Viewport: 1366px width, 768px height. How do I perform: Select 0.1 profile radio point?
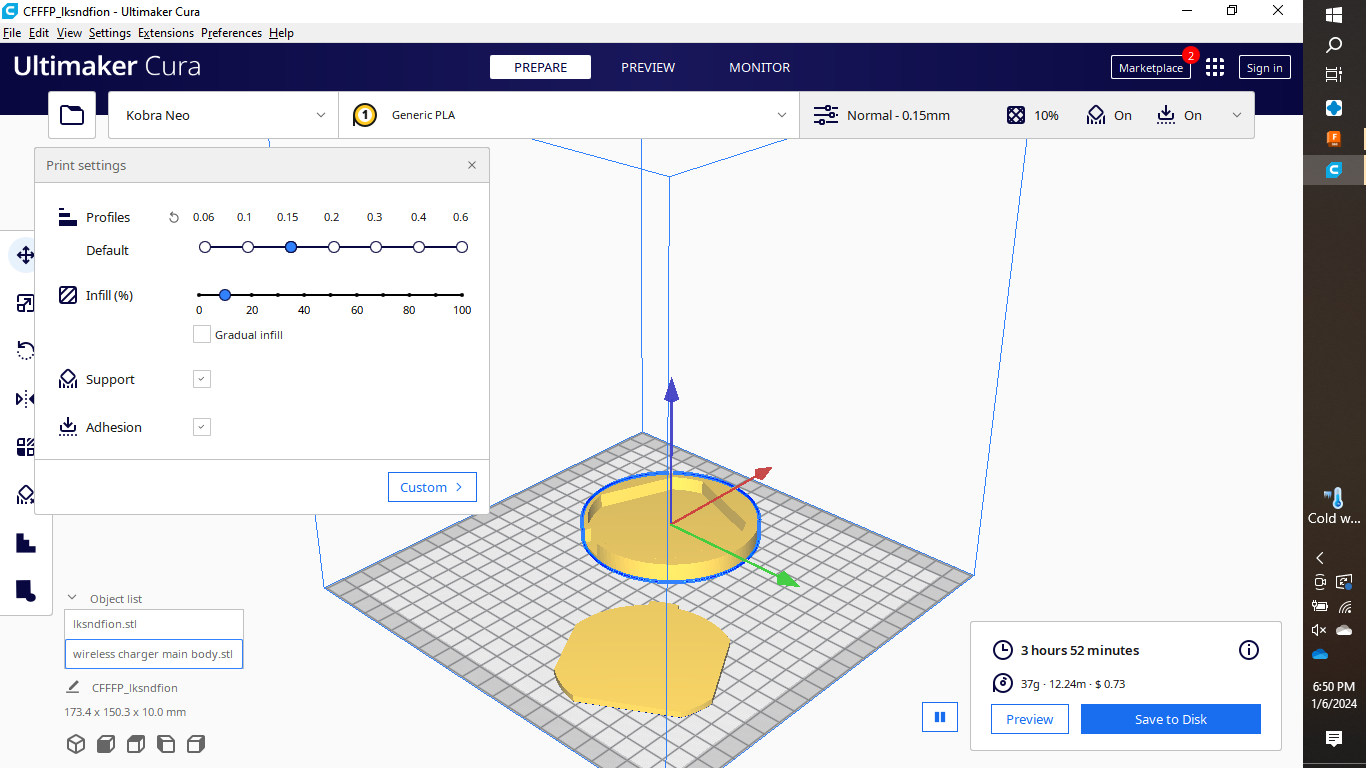coord(248,247)
